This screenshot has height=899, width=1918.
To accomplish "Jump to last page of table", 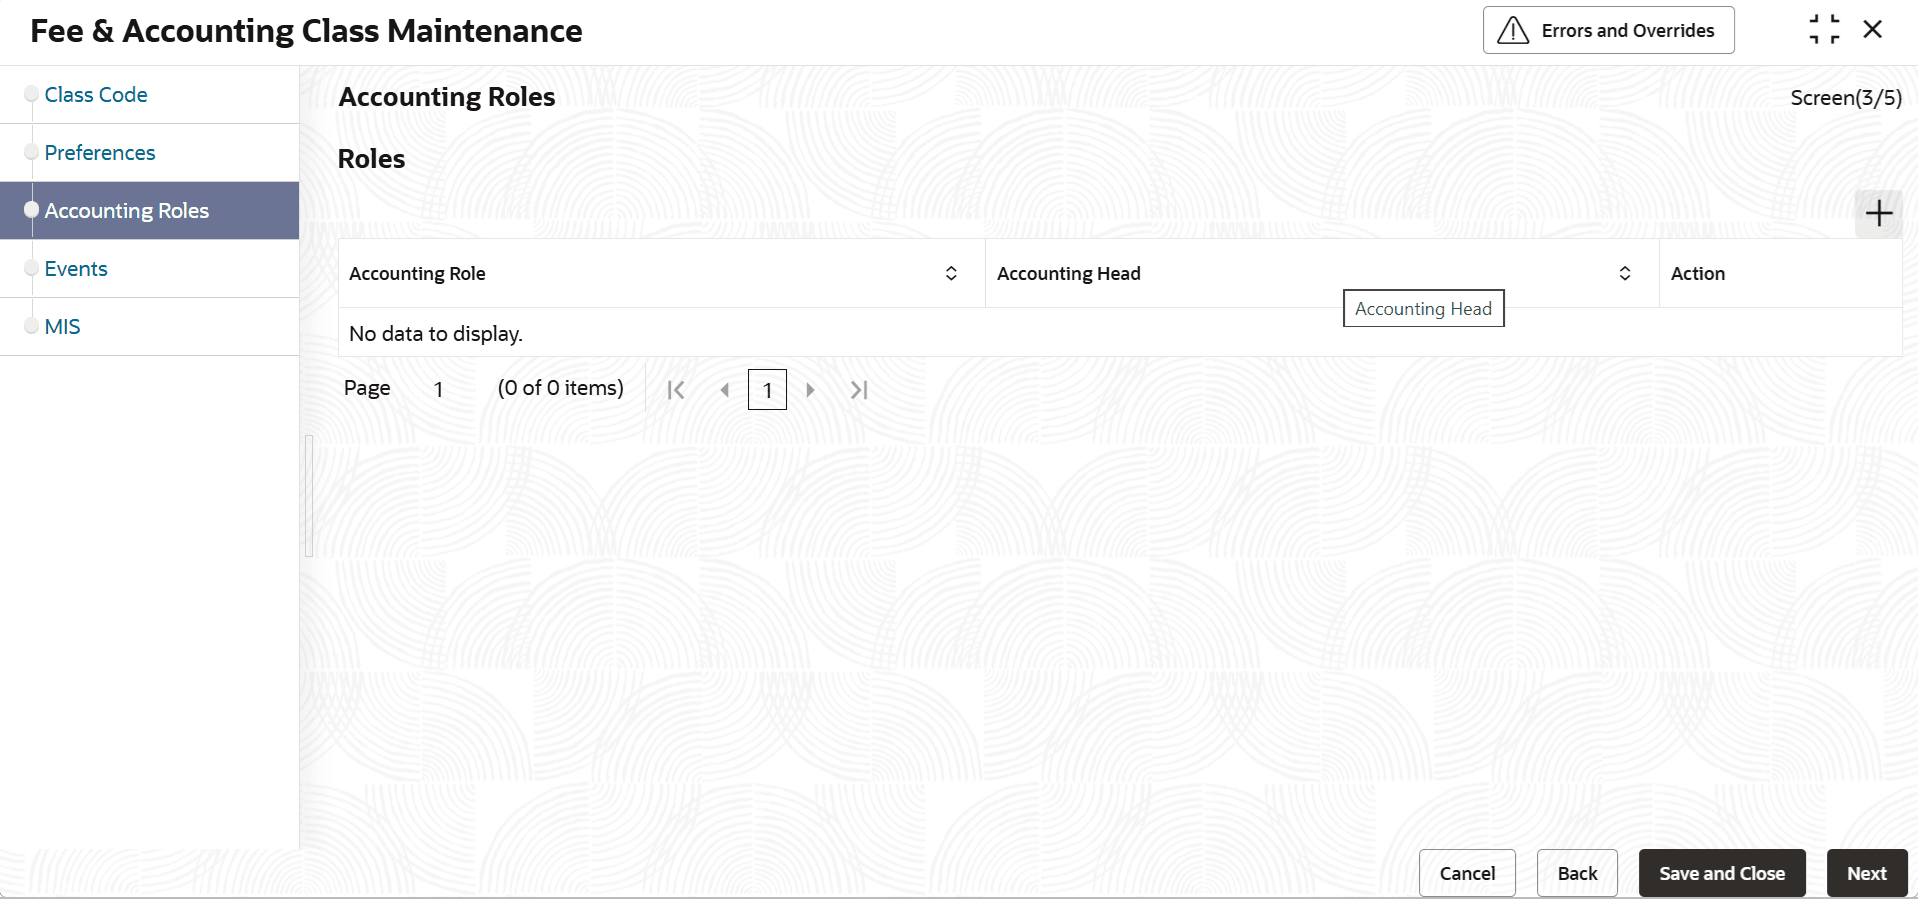I will pos(859,390).
